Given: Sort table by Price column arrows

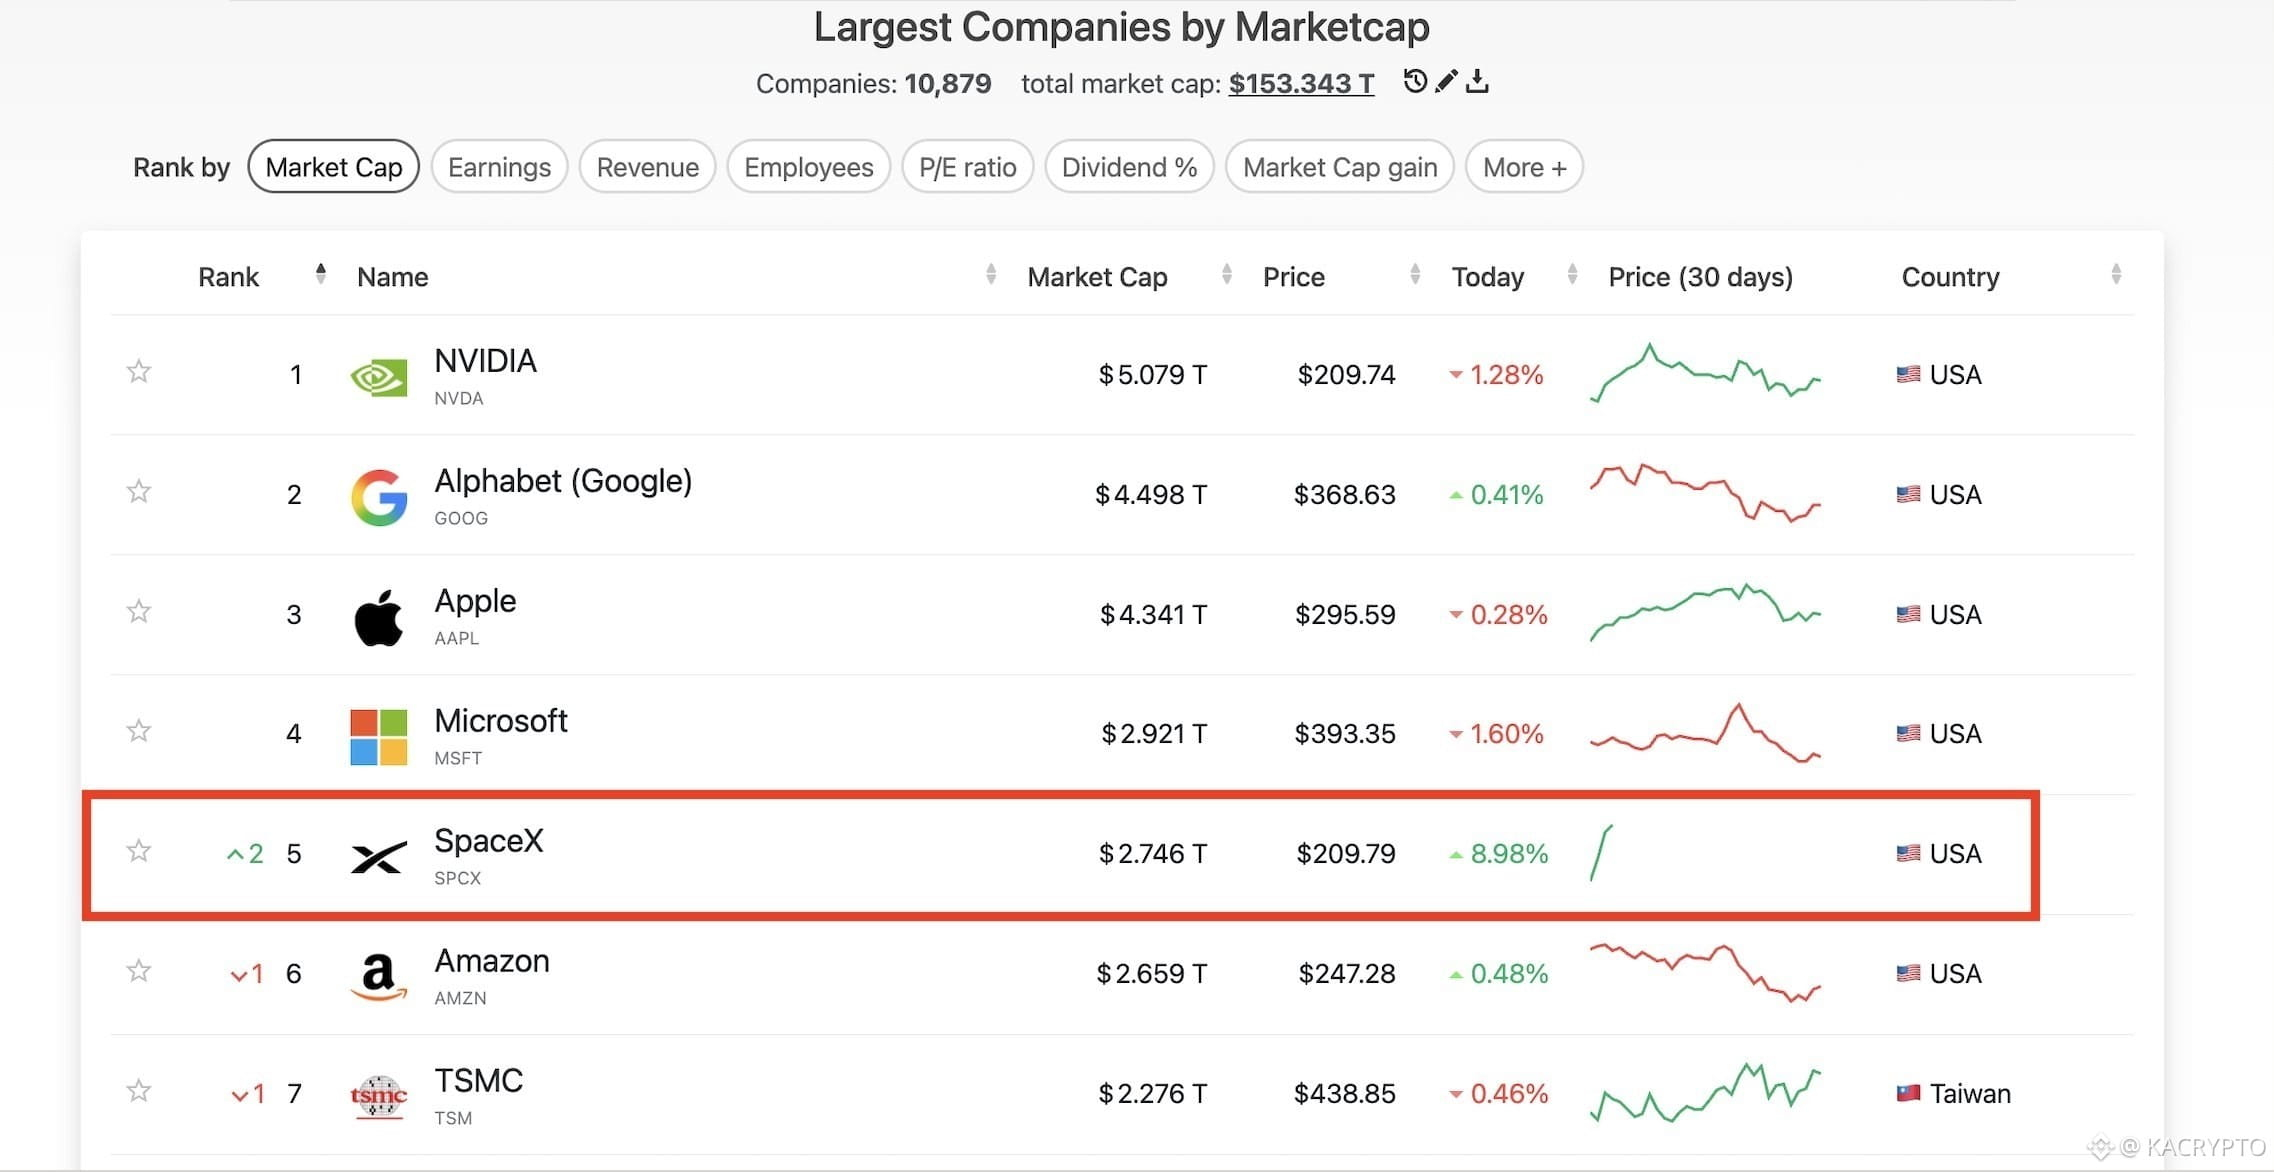Looking at the screenshot, I should [x=1414, y=274].
